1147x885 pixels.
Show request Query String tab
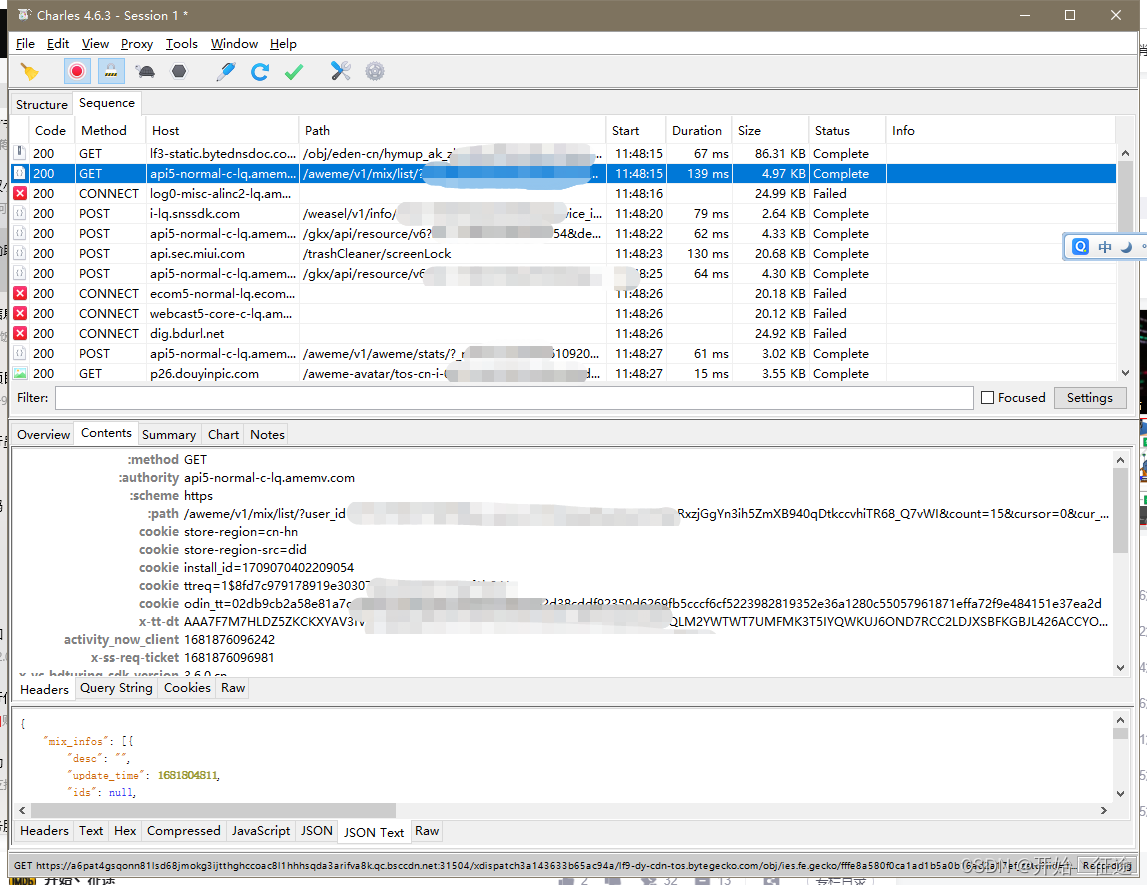coord(116,688)
